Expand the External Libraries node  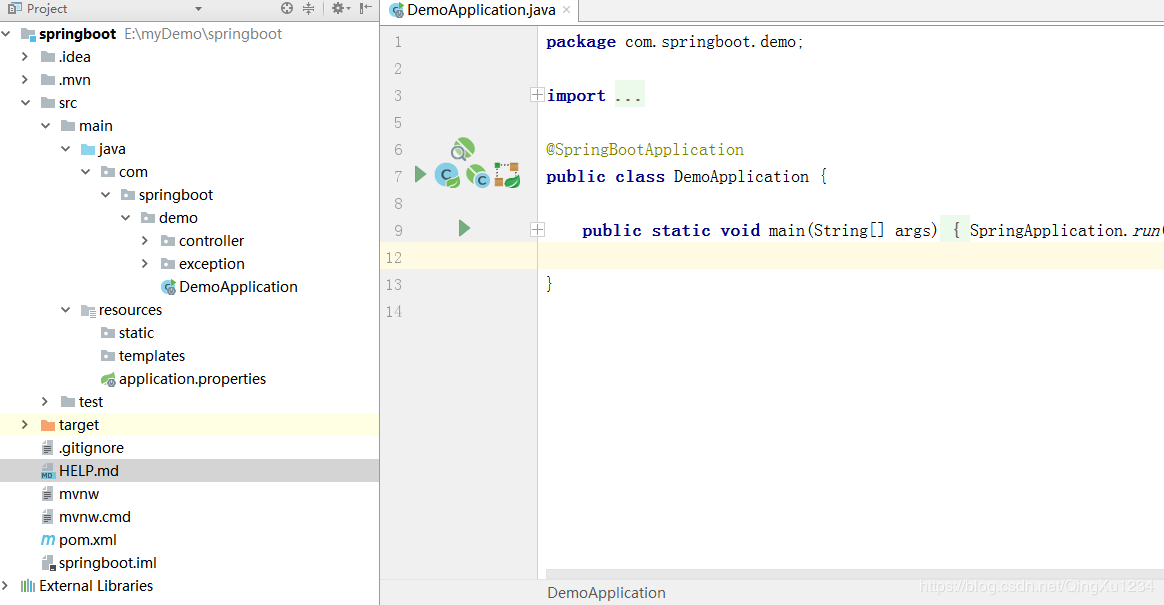pyautogui.click(x=6, y=586)
